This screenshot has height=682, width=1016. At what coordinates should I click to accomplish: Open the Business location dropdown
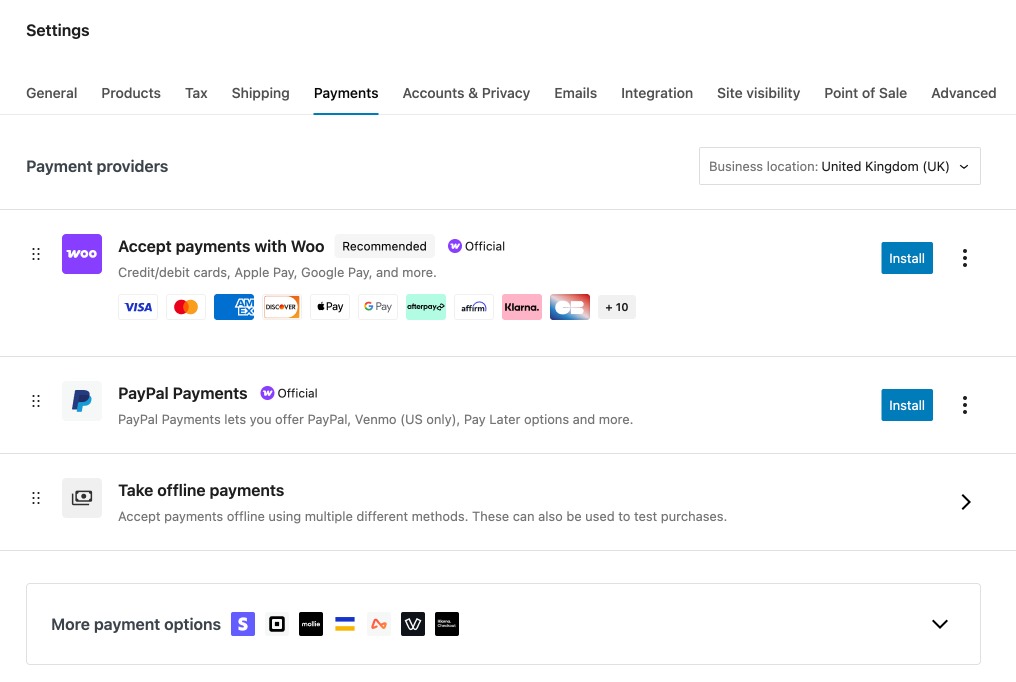[x=839, y=166]
